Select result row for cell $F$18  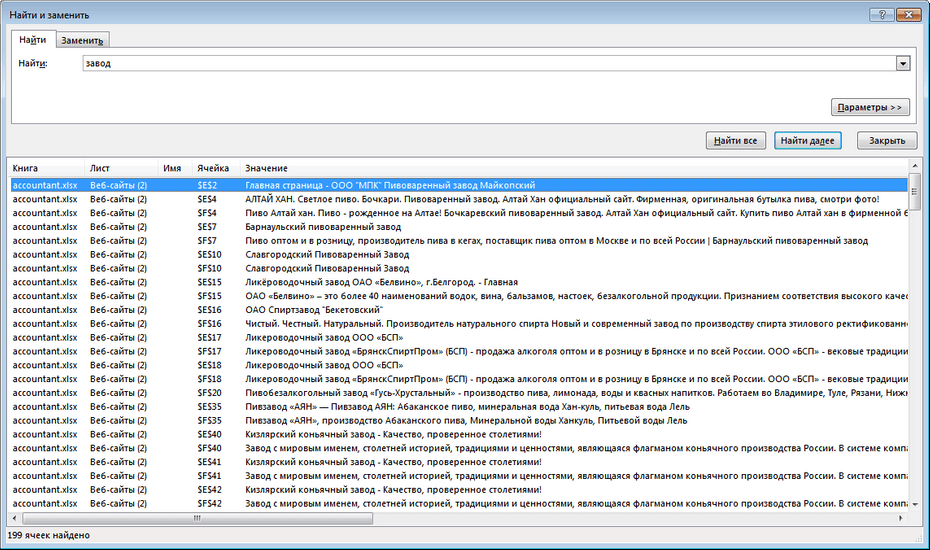[459, 379]
